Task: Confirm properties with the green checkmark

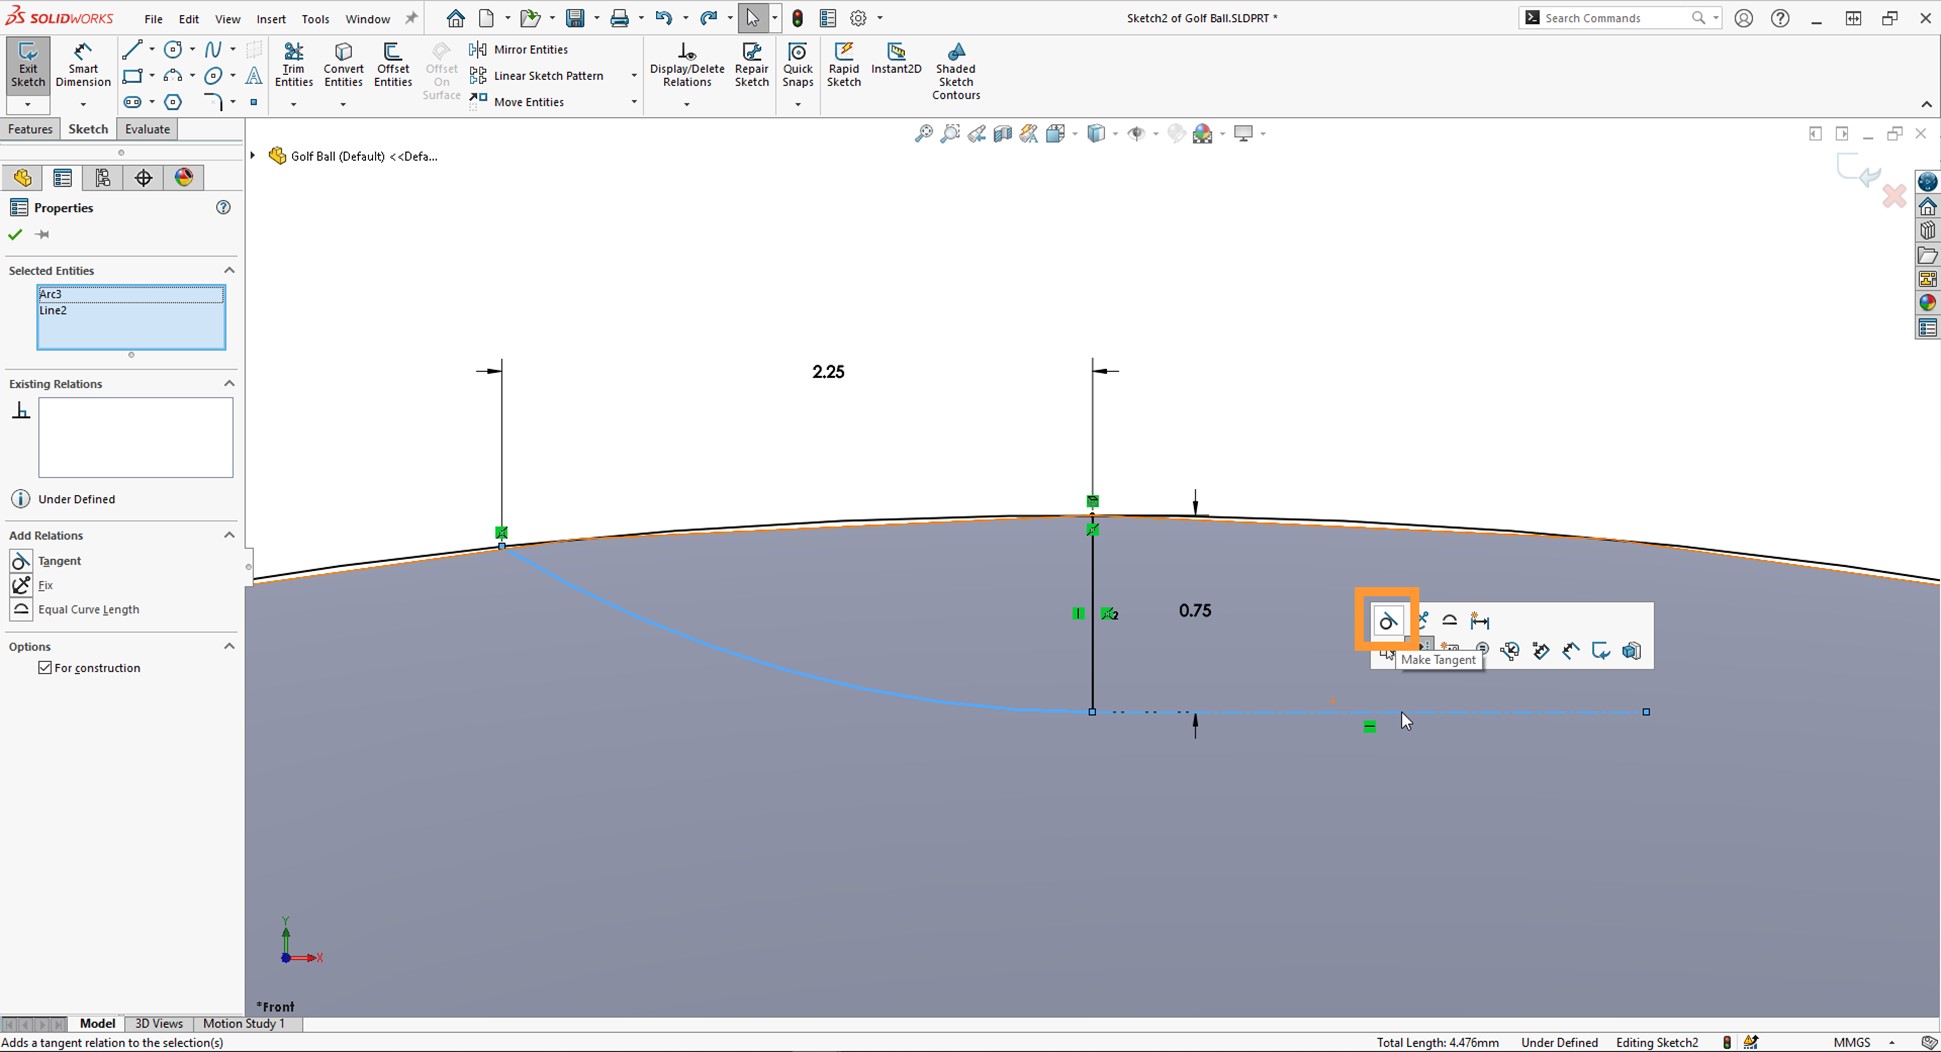Action: click(14, 234)
